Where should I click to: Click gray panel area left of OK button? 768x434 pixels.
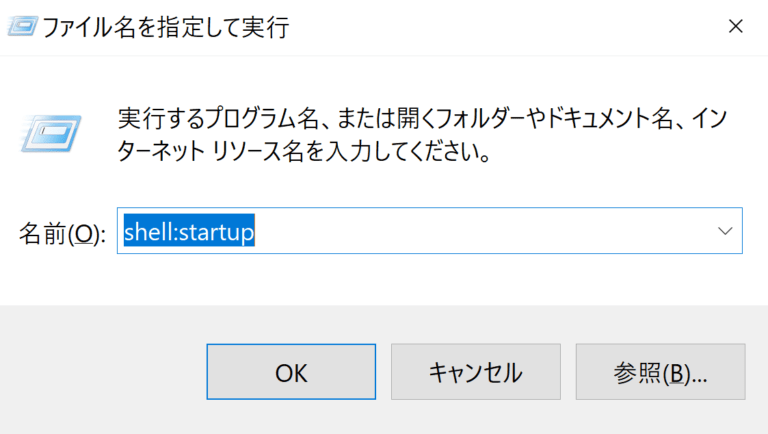point(100,373)
